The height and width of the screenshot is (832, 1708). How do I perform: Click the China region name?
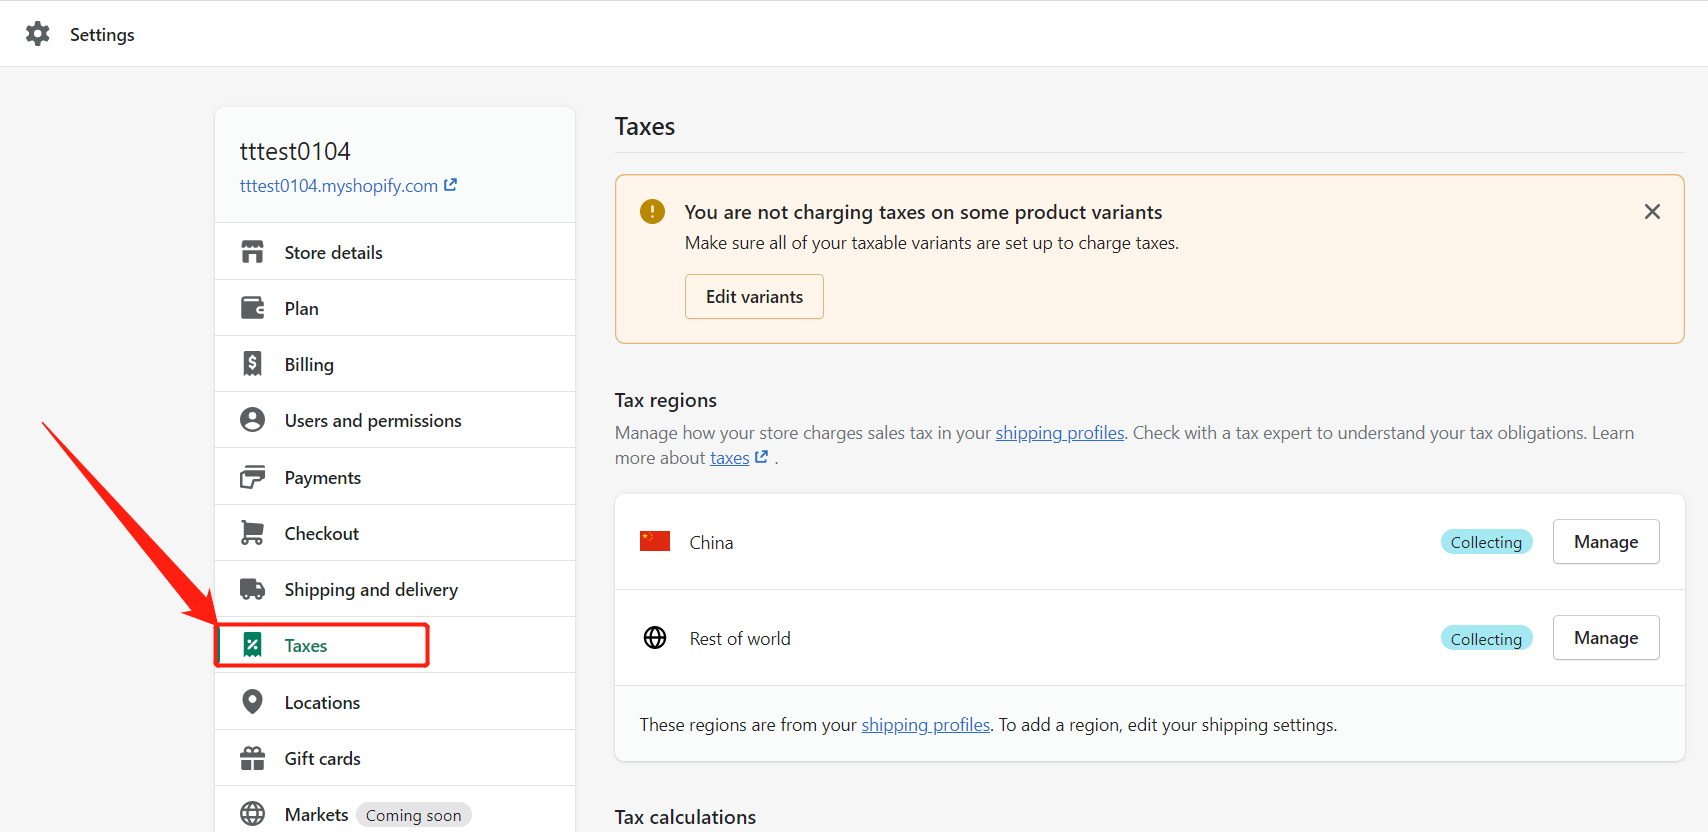[x=711, y=543]
